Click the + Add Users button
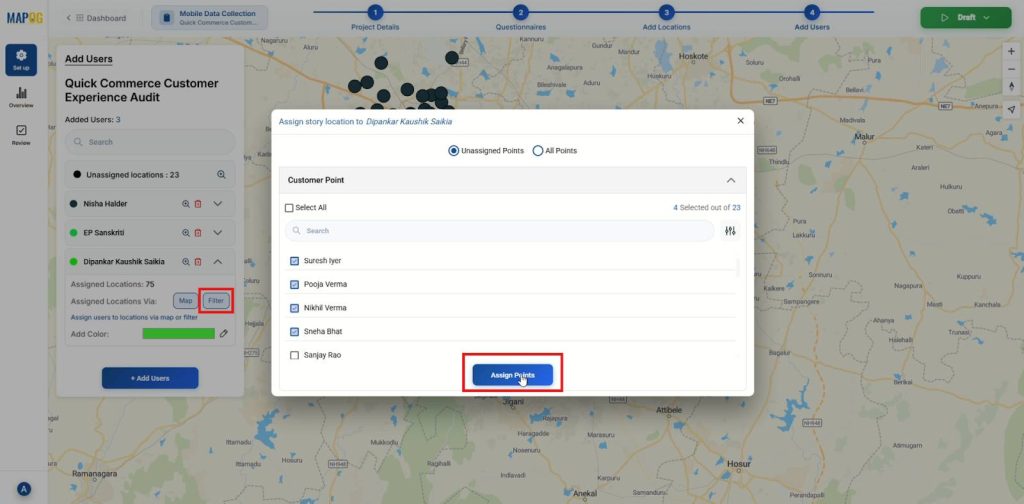This screenshot has width=1024, height=504. (x=150, y=378)
